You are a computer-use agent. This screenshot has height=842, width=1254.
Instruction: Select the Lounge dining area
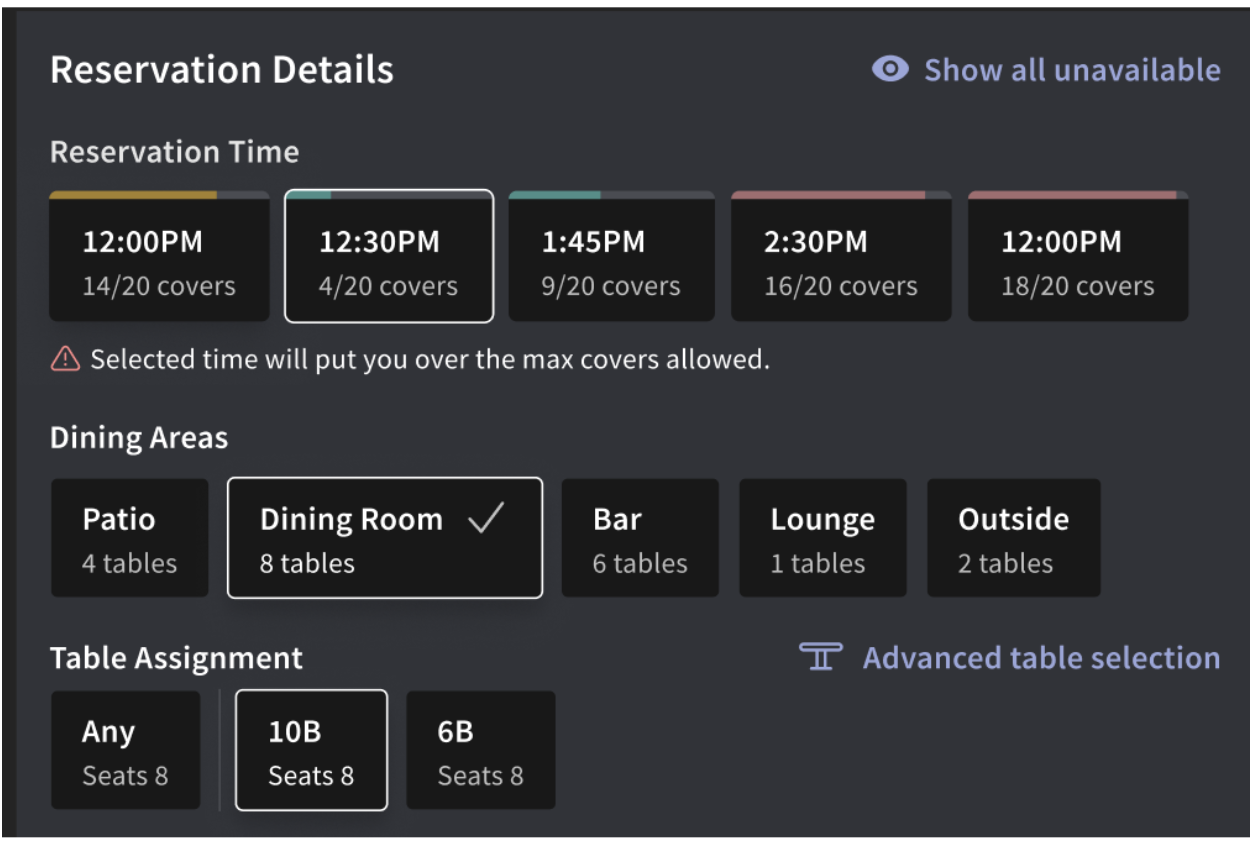822,539
